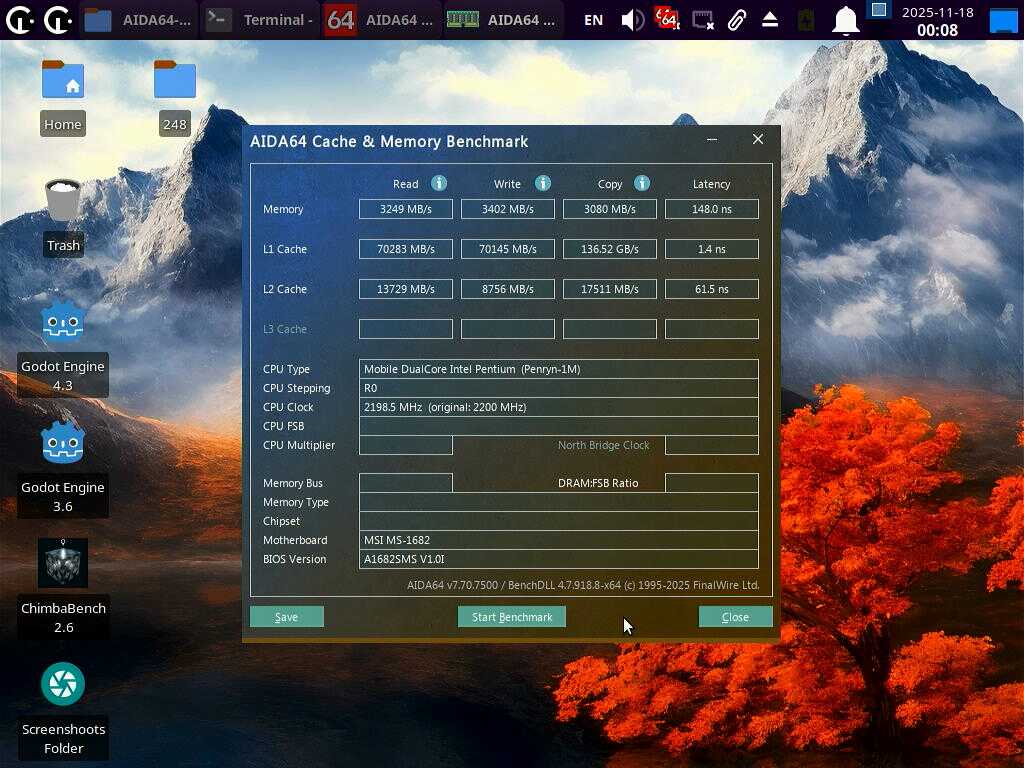
Task: Click the North Bridge Clock label
Action: pos(603,445)
